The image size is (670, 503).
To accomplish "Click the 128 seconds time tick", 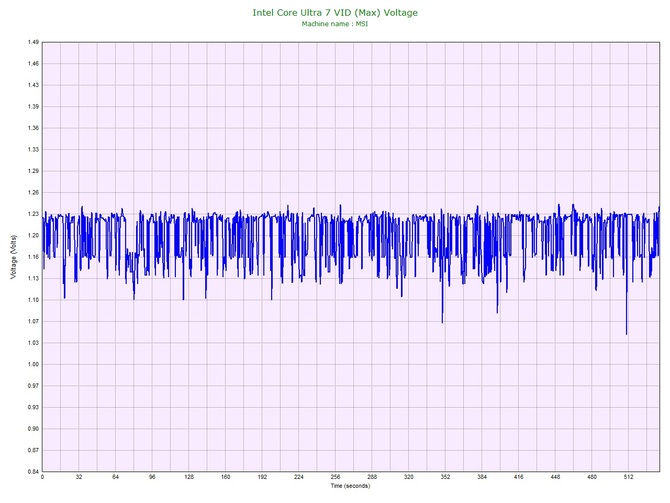I will point(189,477).
